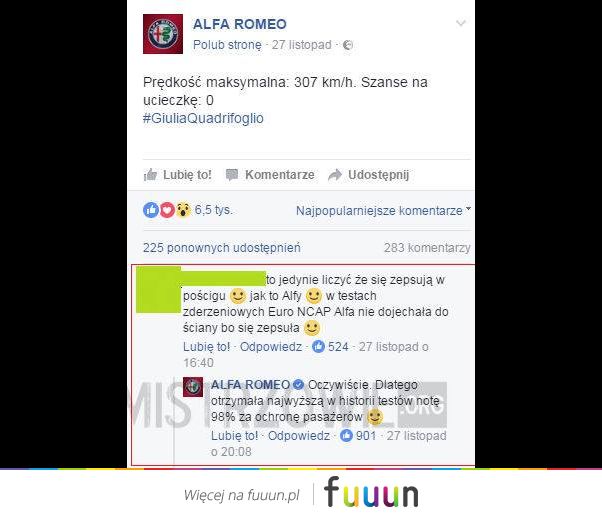Image resolution: width=602 pixels, height=513 pixels.
Task: Click Polub stronę to like the page
Action: (x=227, y=45)
